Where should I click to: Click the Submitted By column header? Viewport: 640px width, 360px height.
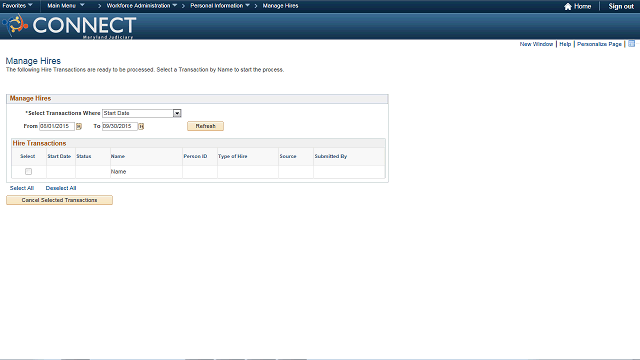(331, 156)
